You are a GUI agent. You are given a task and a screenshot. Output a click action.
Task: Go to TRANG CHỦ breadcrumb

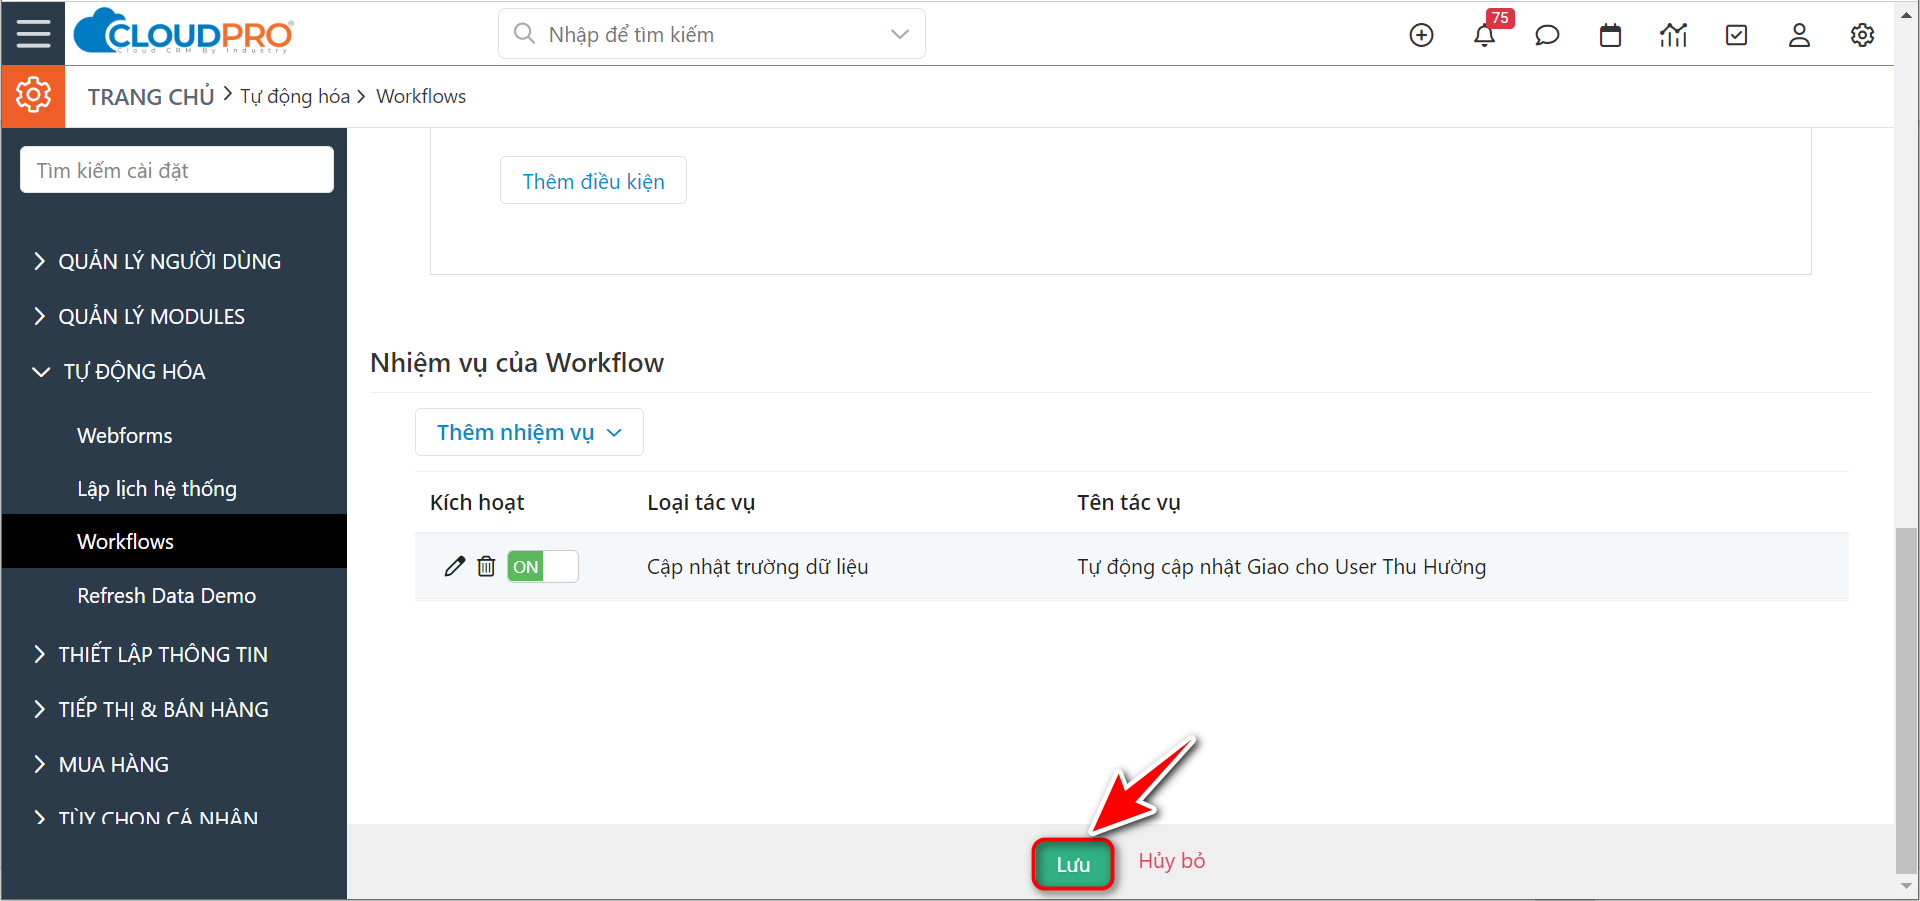pos(151,96)
